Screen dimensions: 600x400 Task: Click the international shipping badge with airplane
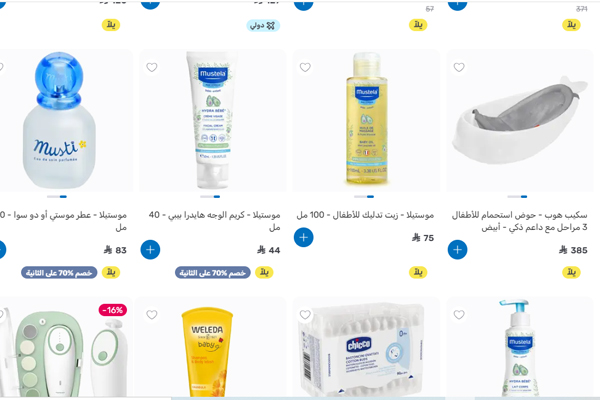[x=263, y=26]
